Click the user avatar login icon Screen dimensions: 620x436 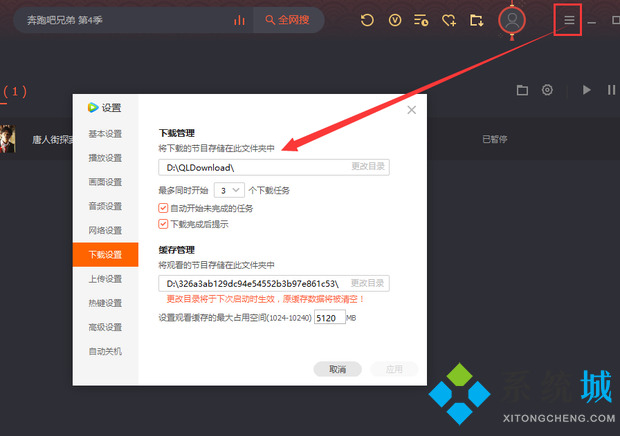click(512, 20)
